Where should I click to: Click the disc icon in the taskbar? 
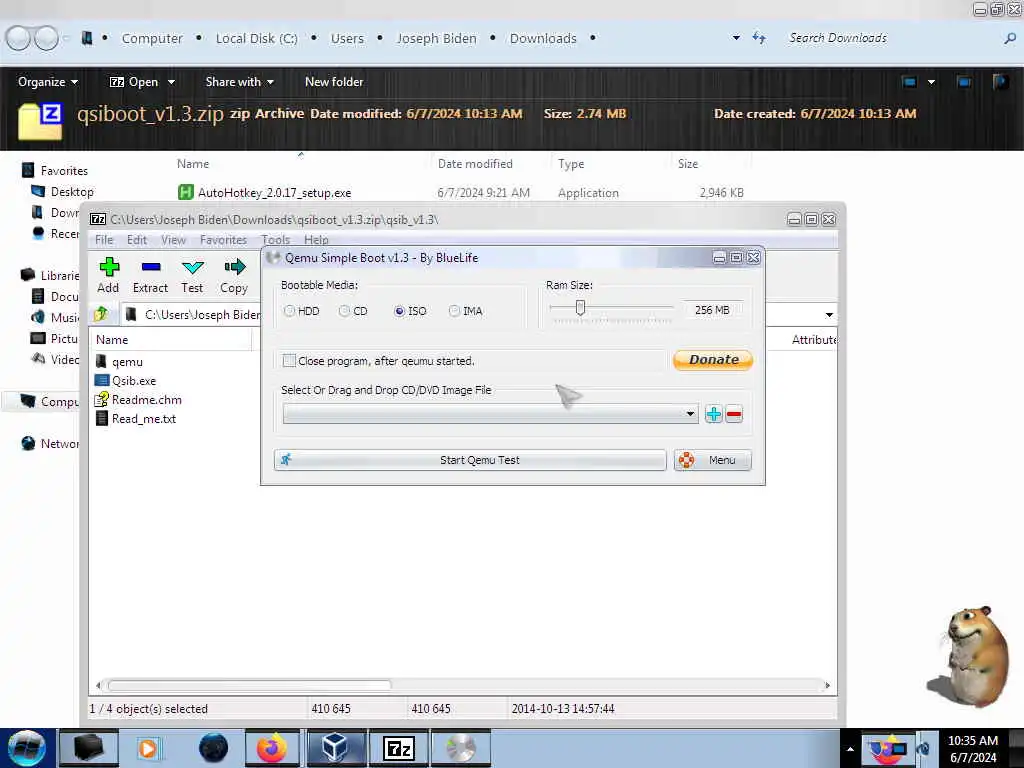pos(460,748)
